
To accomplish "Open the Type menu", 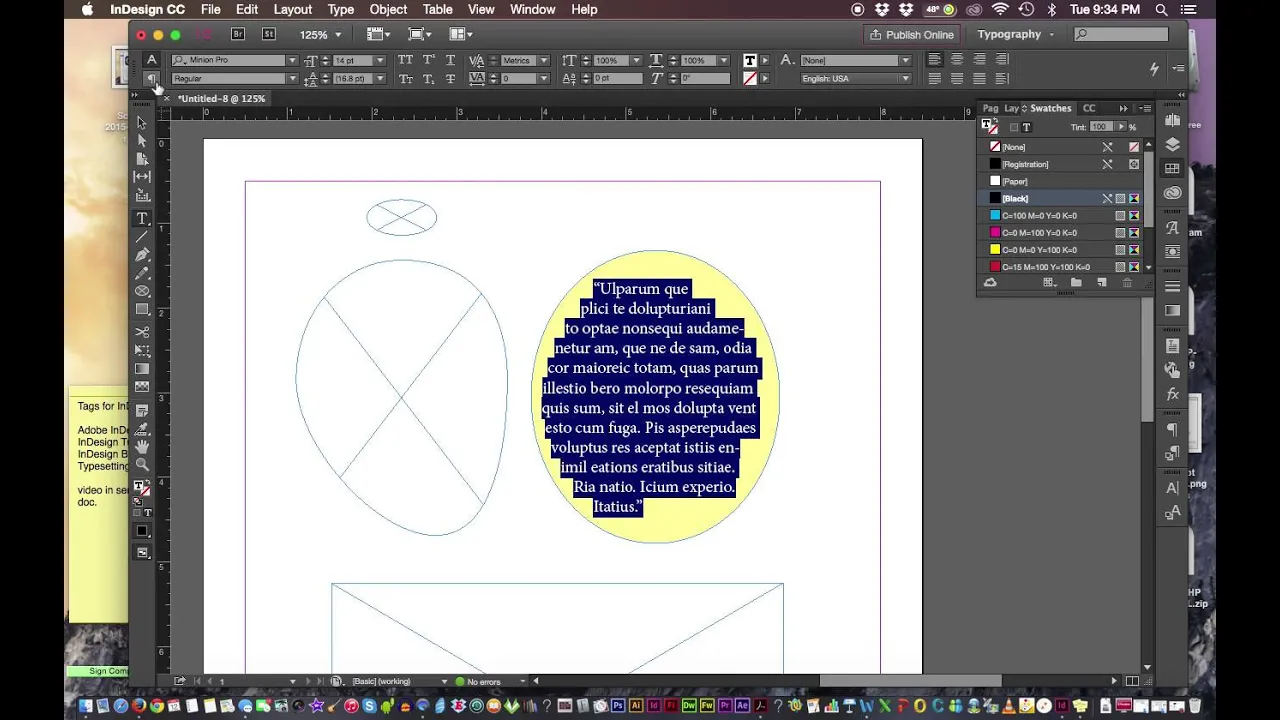I will pos(341,9).
